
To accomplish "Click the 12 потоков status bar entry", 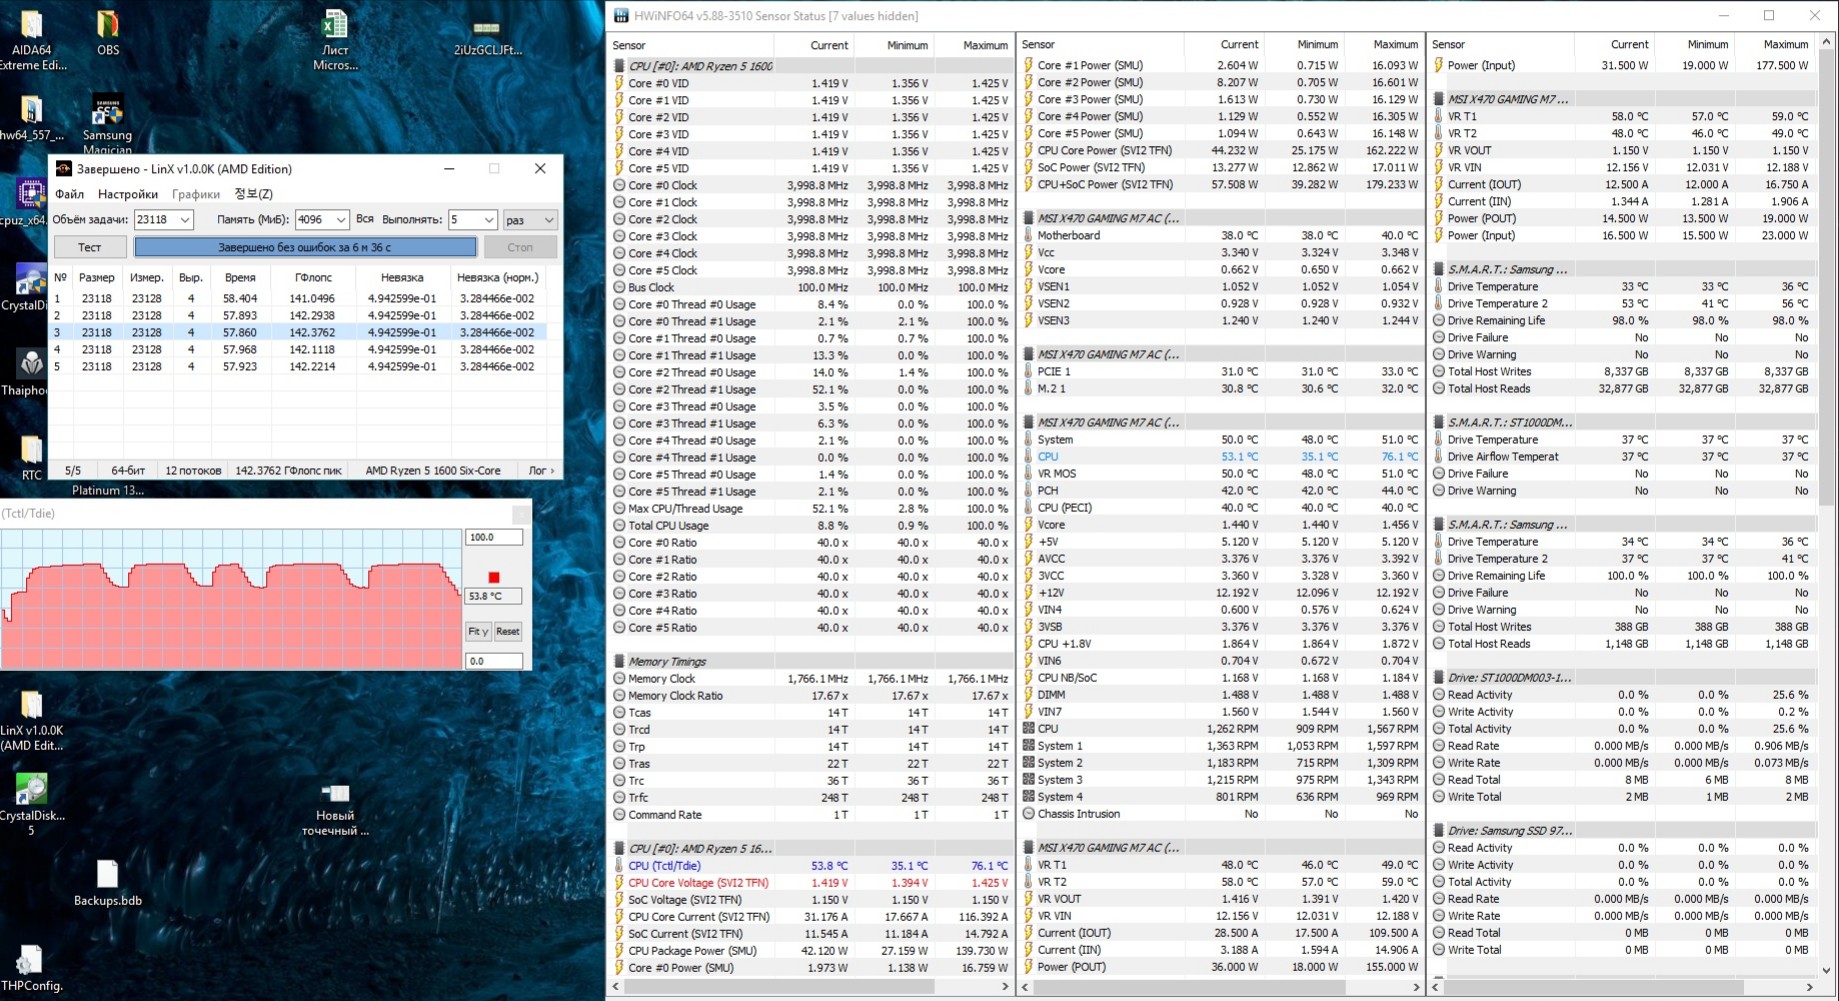I will click(x=193, y=470).
